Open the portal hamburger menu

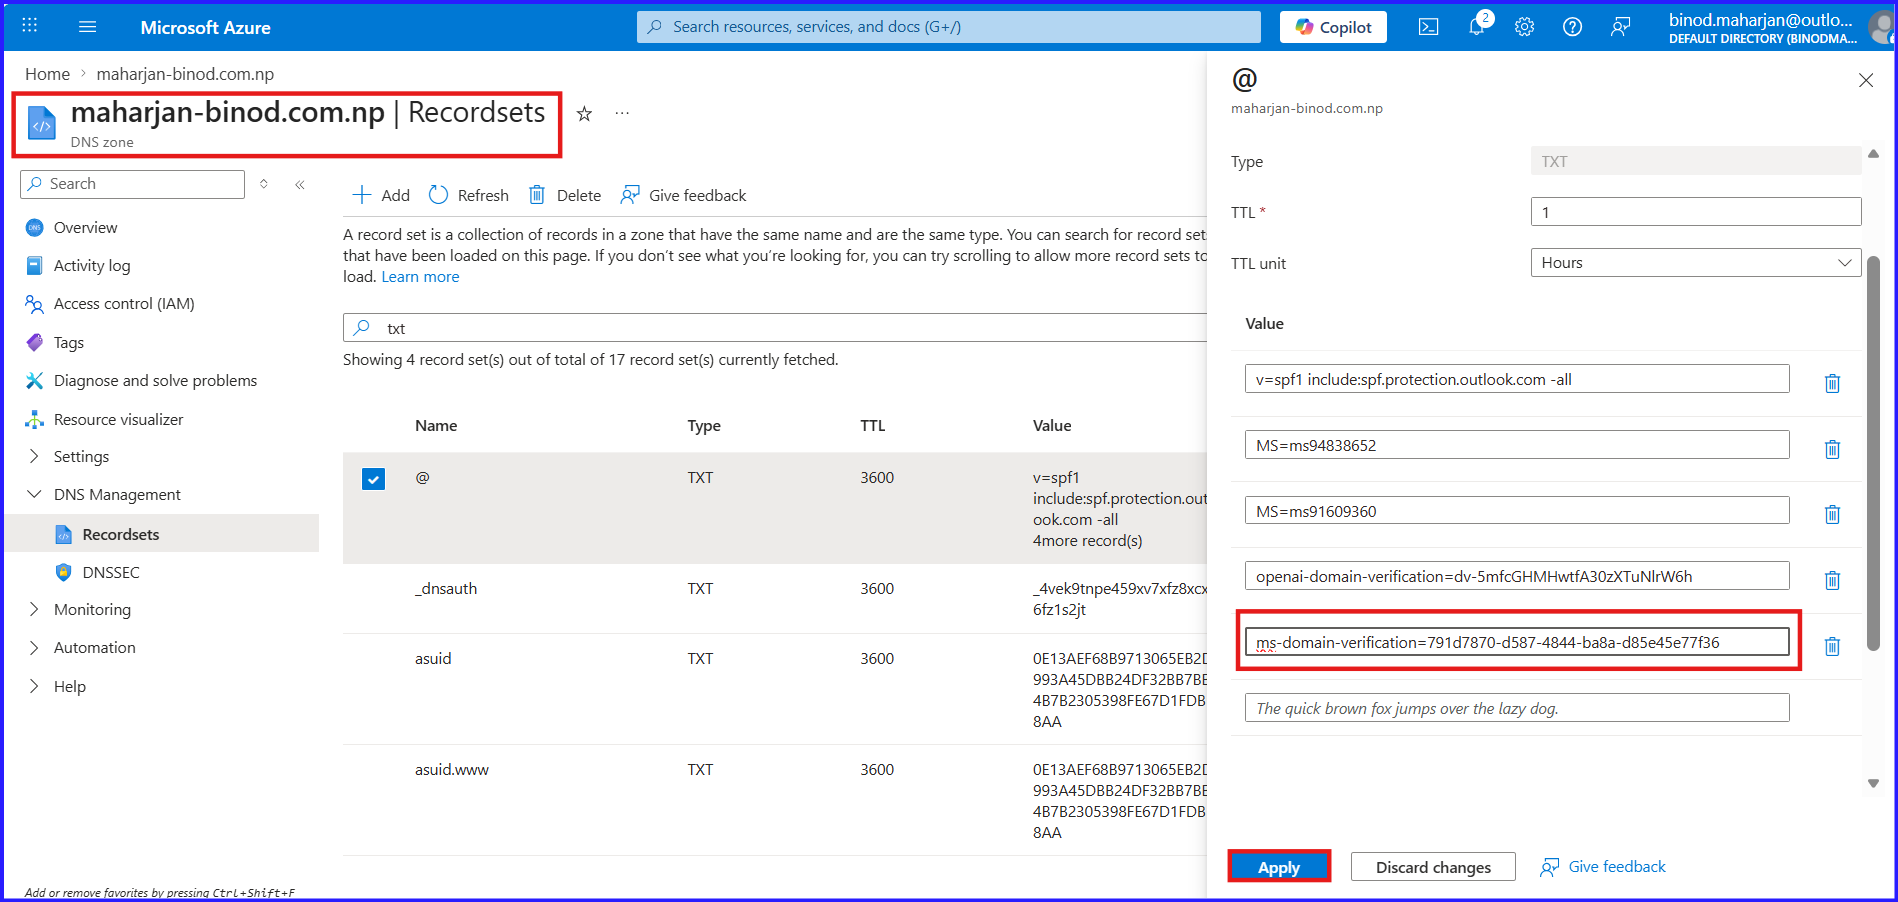point(87,26)
